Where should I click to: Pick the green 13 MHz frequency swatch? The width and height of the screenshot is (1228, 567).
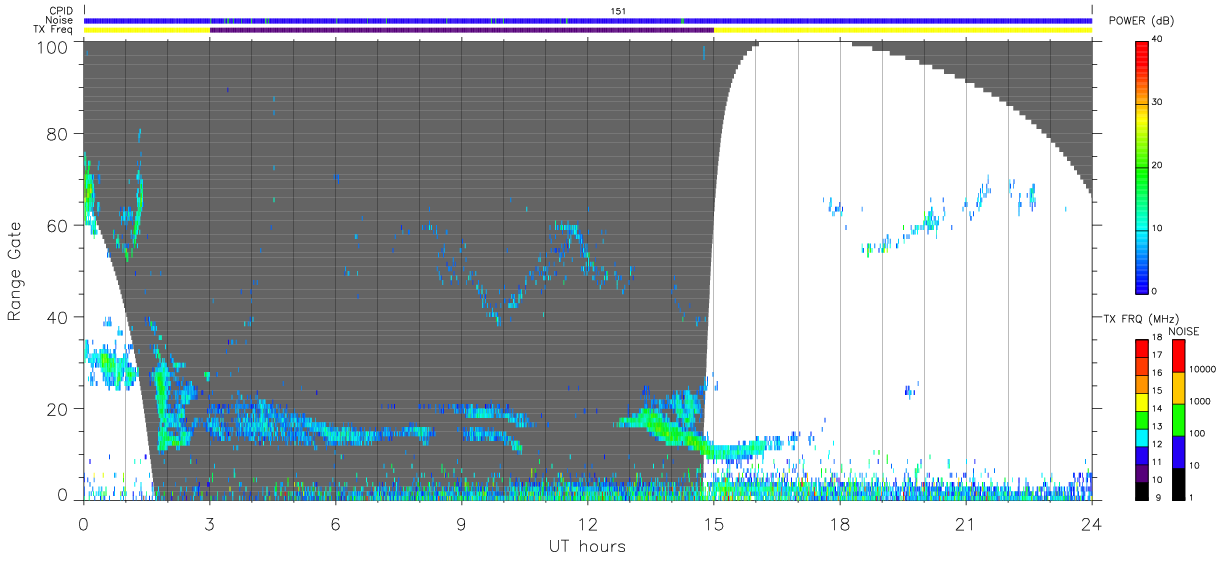1142,420
